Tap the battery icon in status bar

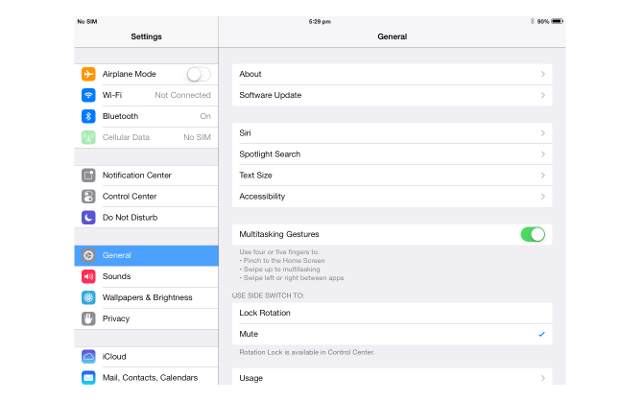tap(557, 21)
